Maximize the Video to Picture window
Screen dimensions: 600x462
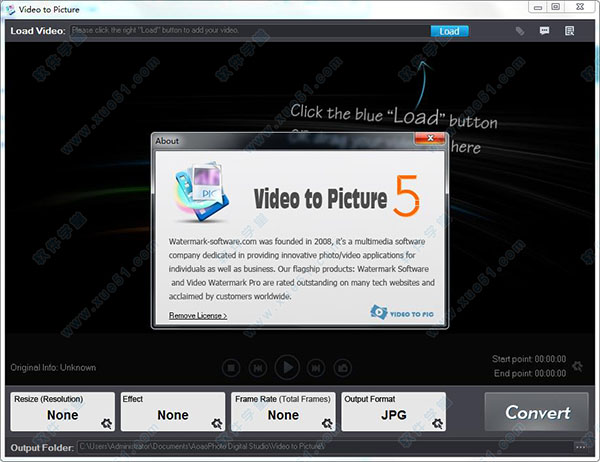pos(556,7)
